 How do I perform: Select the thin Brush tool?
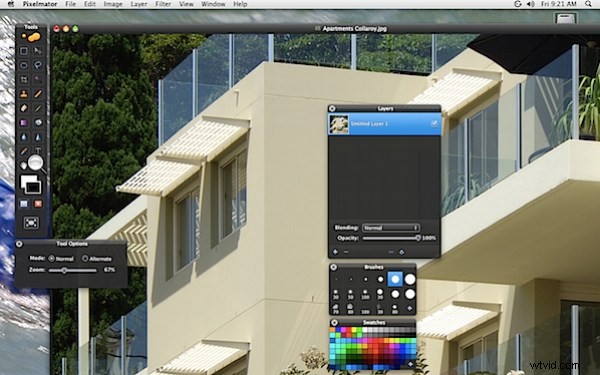pos(38,108)
